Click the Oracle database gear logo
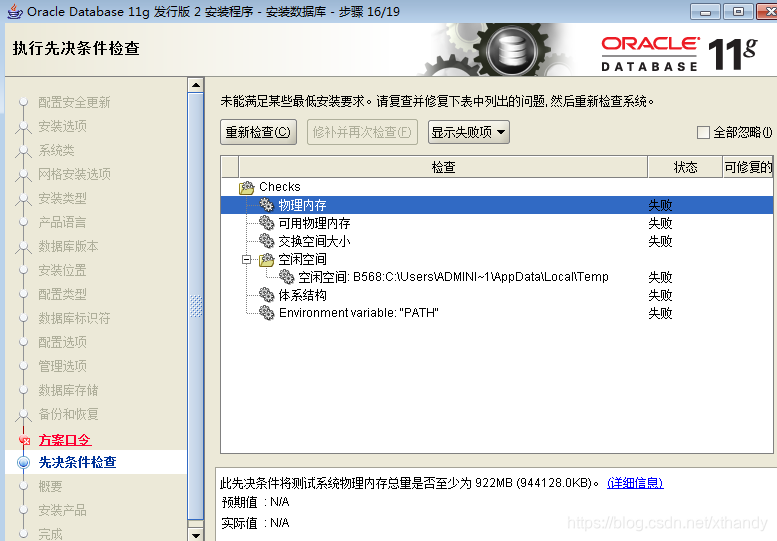The width and height of the screenshot is (777, 541). pyautogui.click(x=510, y=50)
